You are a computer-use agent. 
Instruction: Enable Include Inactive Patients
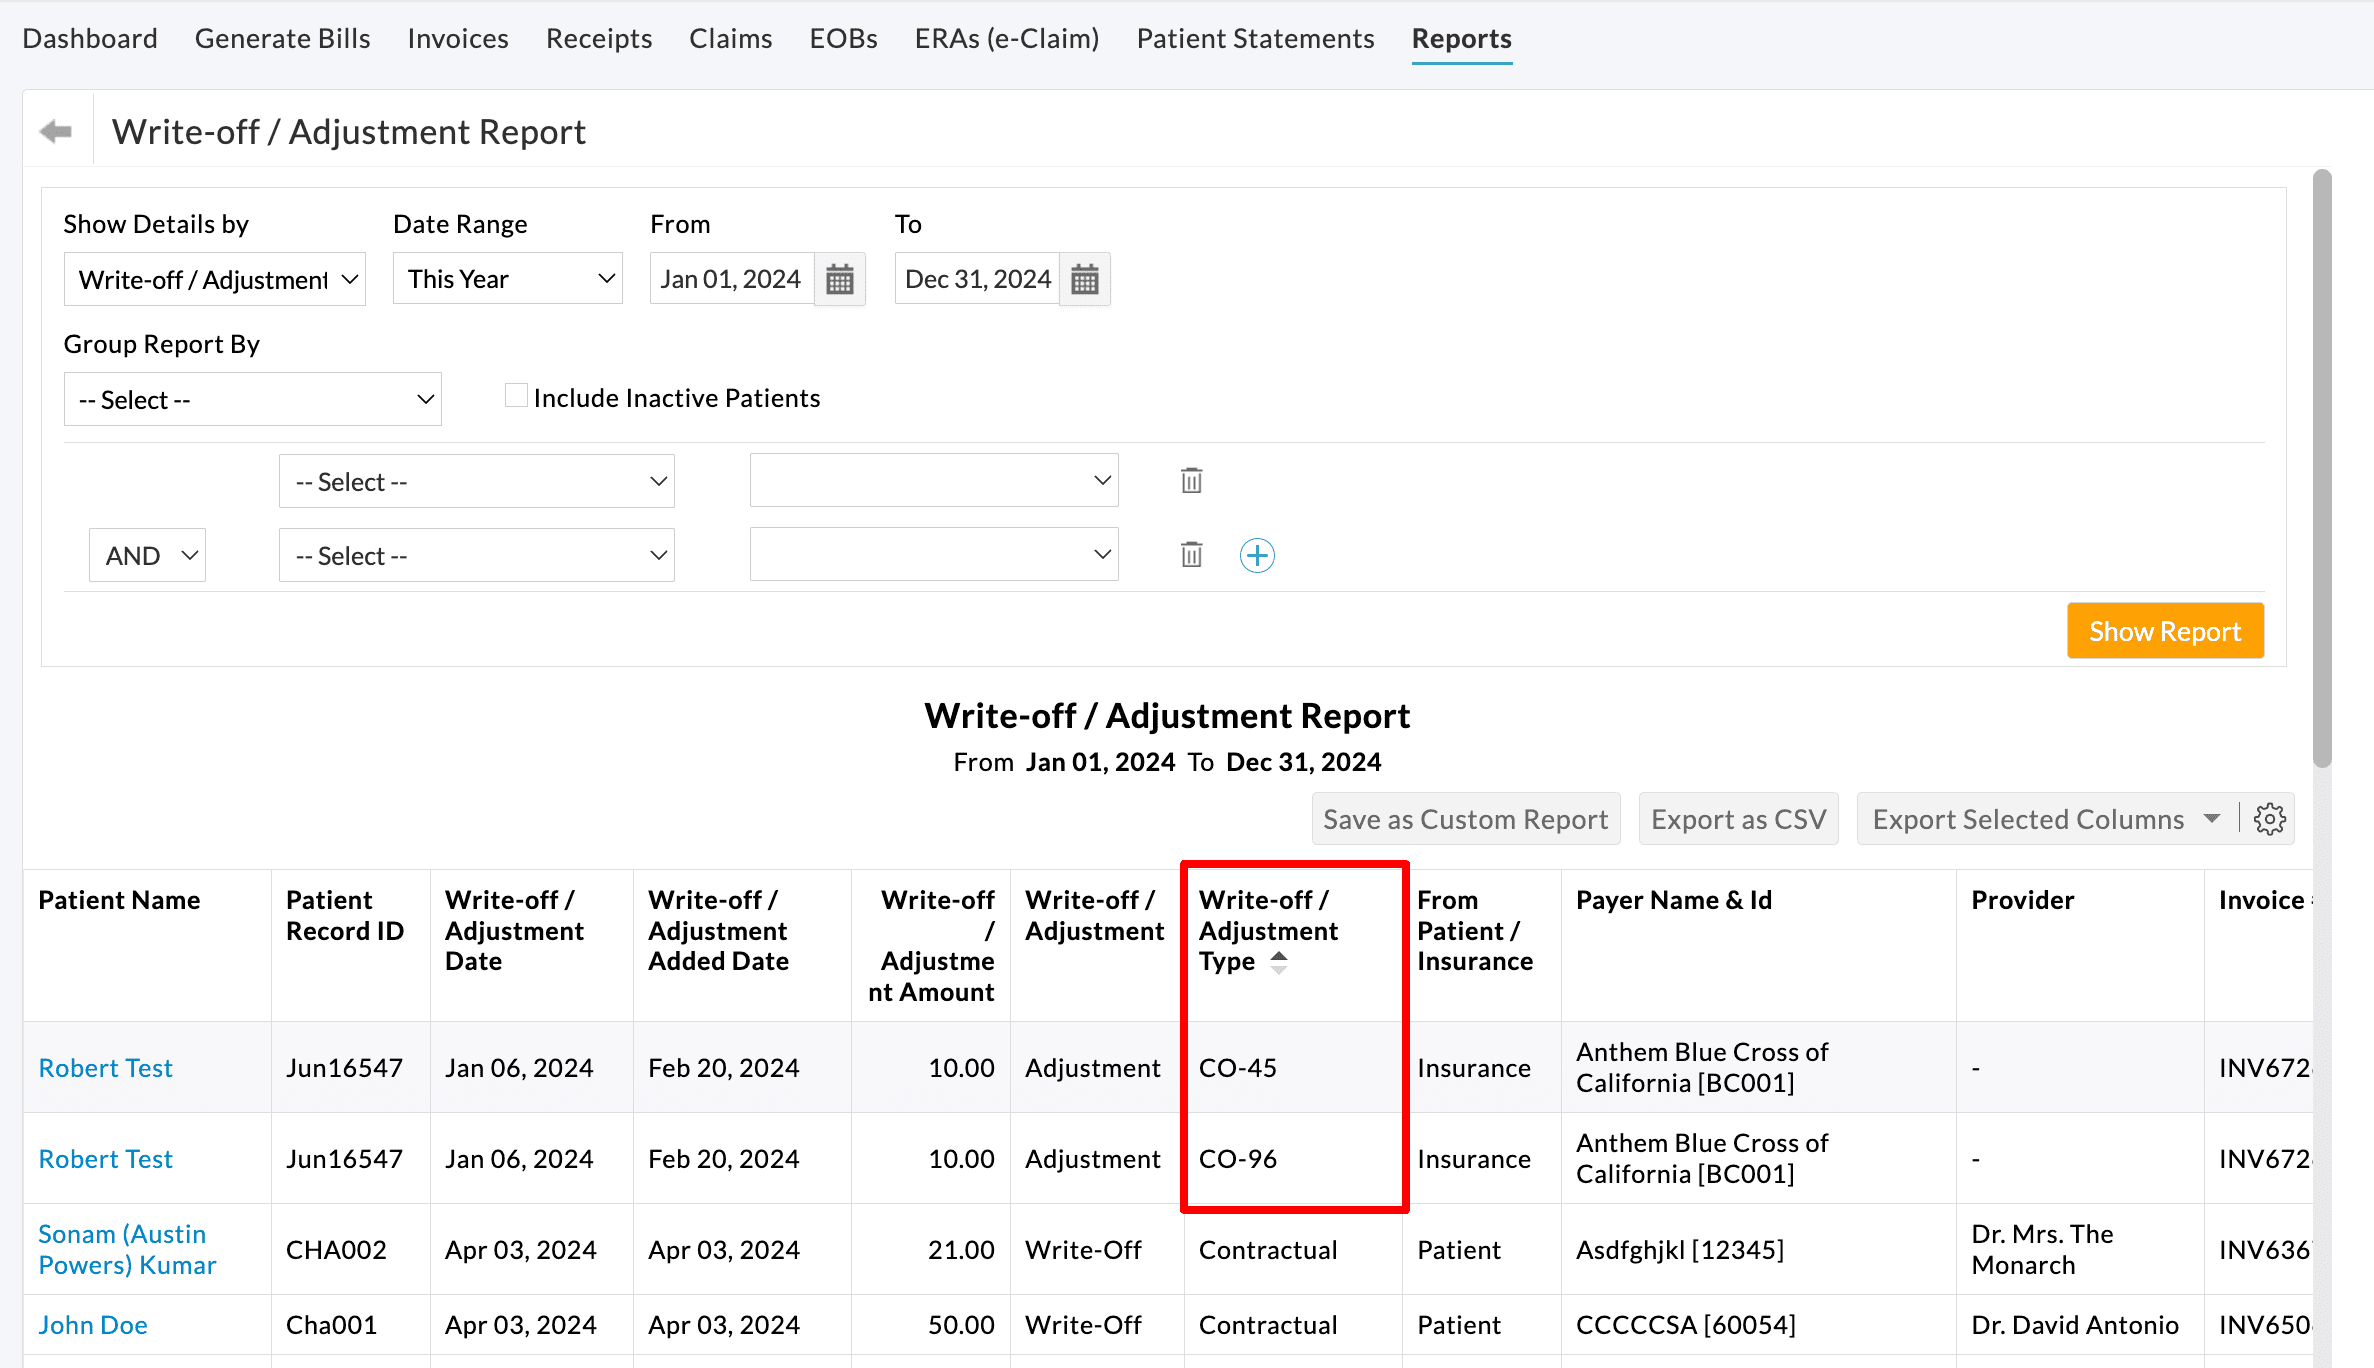coord(516,394)
